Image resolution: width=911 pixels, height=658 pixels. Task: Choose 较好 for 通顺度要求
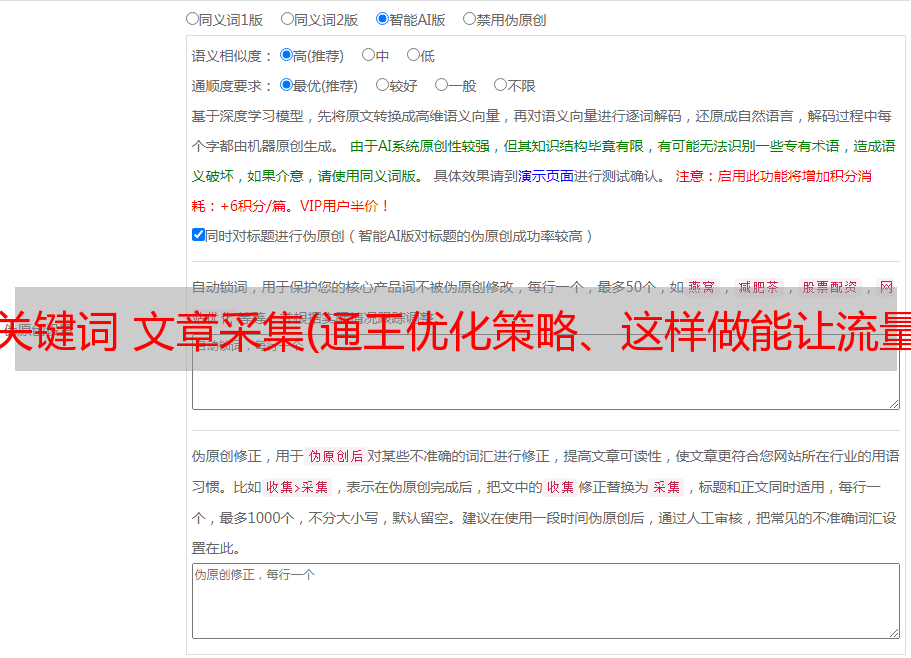(382, 85)
